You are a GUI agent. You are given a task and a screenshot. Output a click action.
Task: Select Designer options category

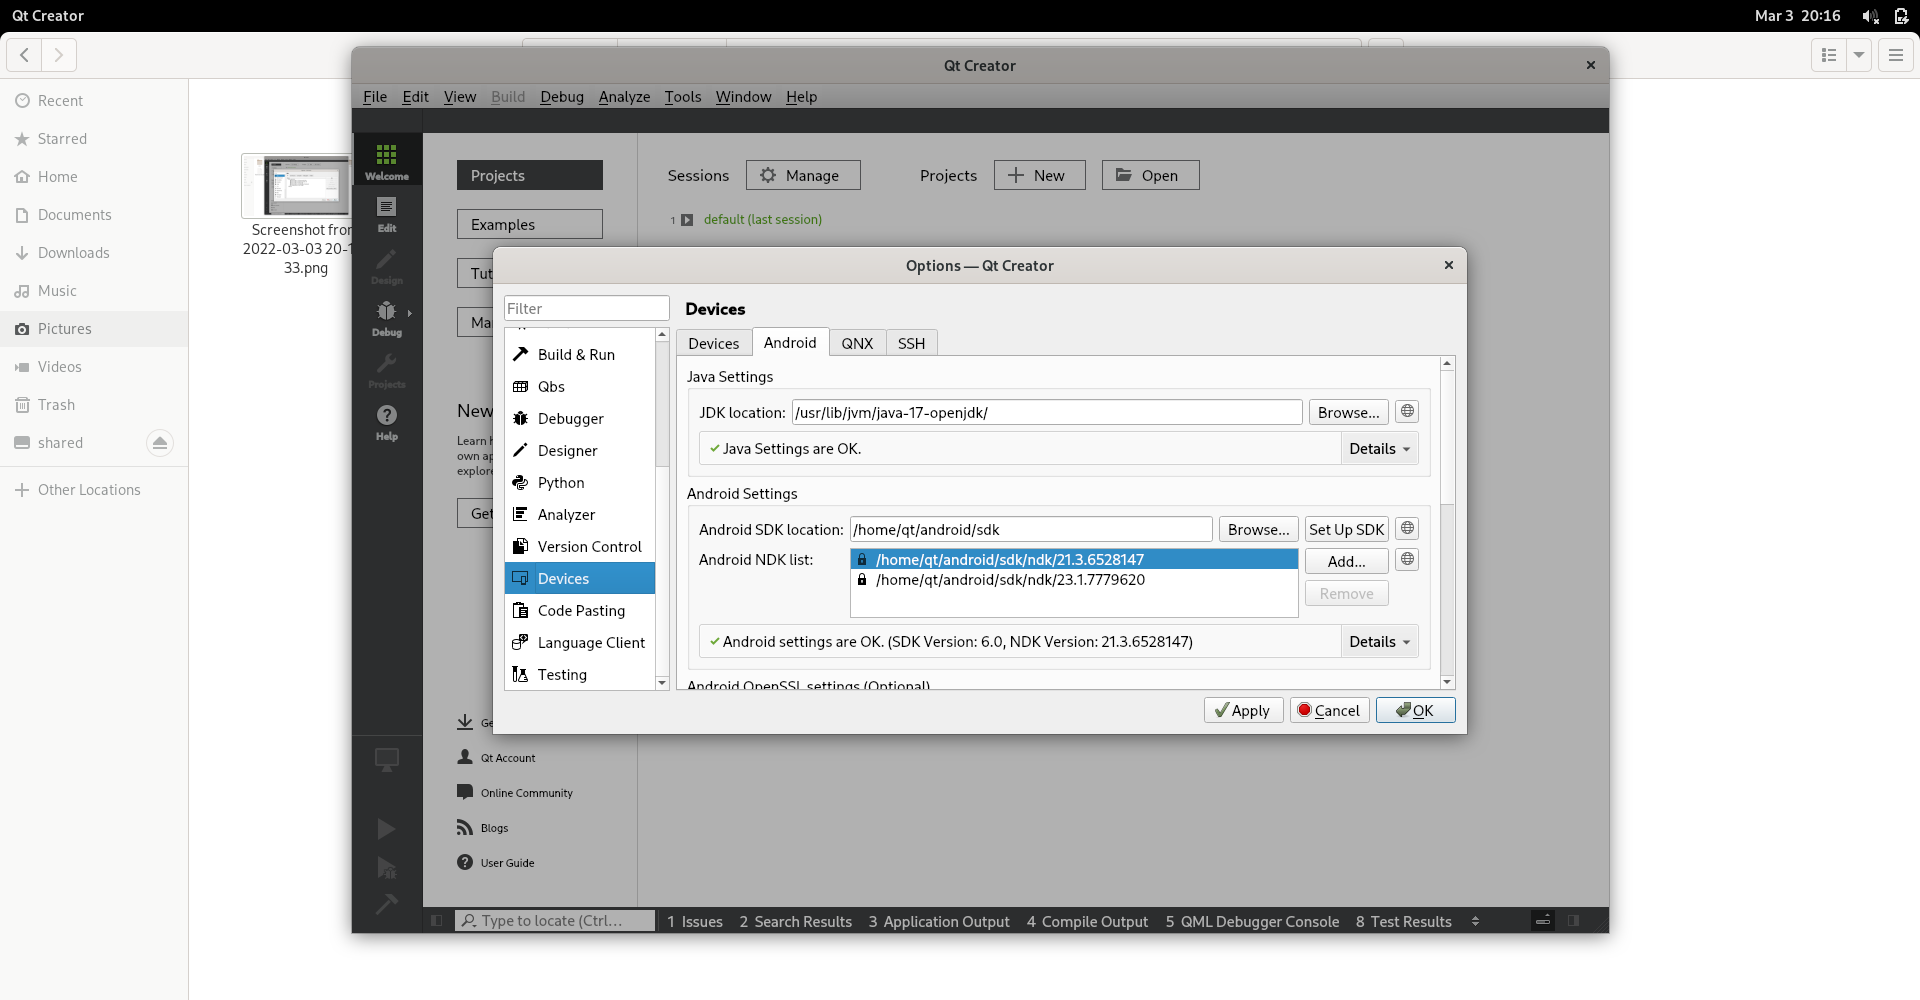click(580, 451)
